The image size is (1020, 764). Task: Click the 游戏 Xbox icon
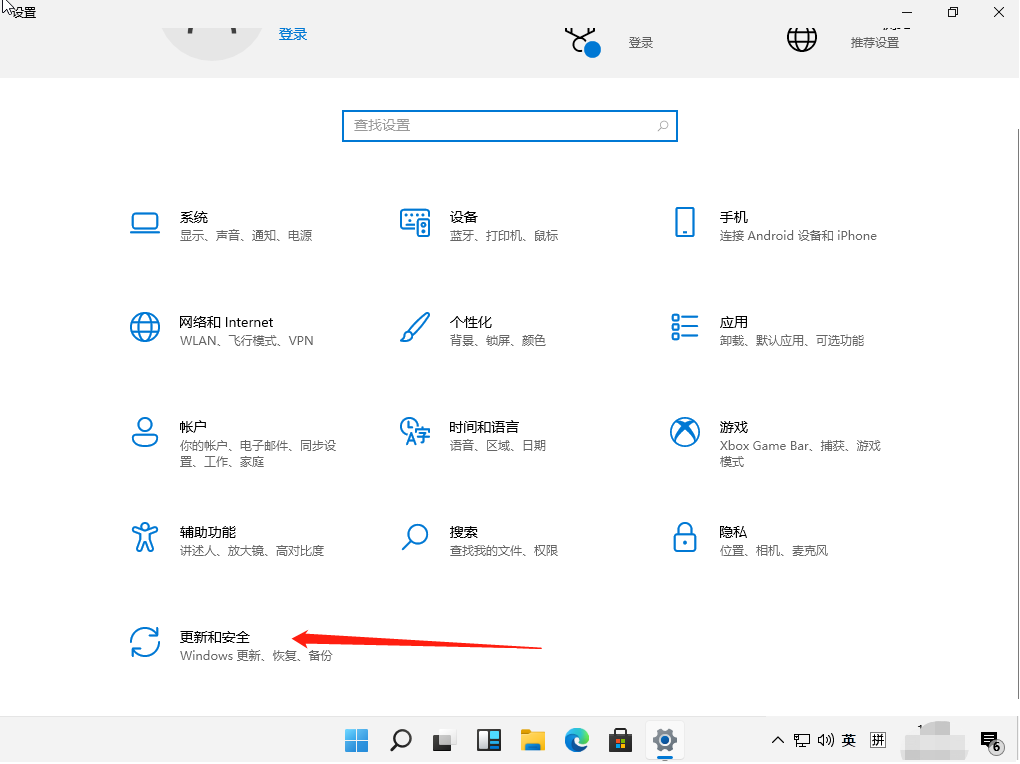[x=685, y=432]
